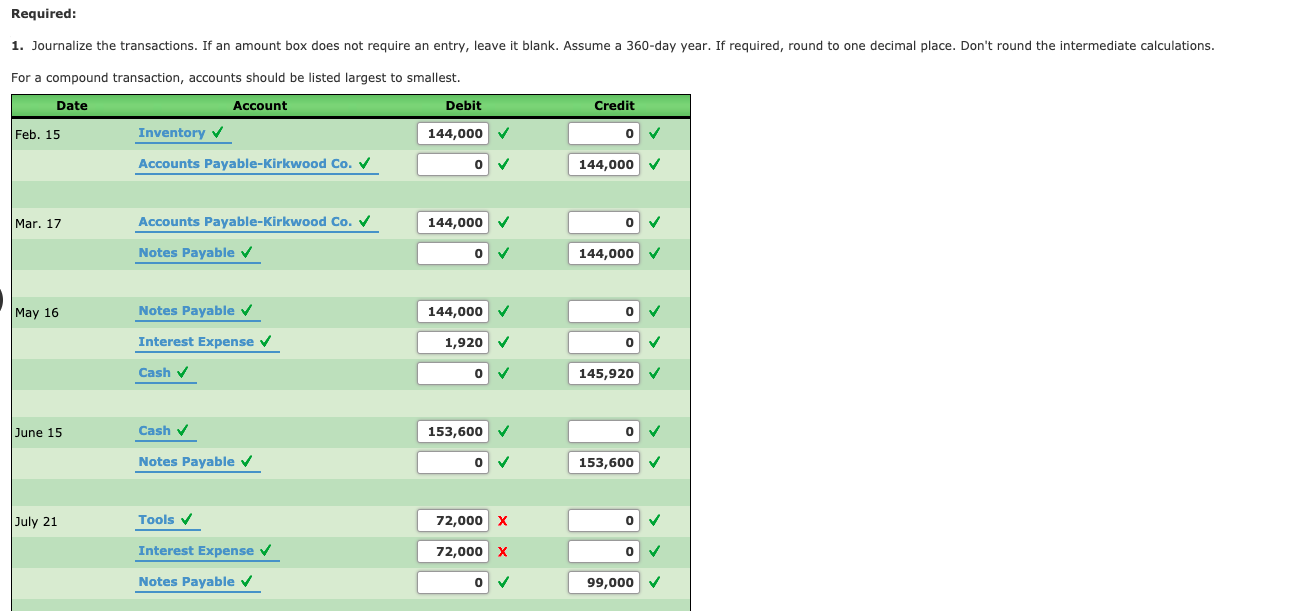Click the red X beside Tools debit amount
Viewport: 1307px width, 611px height.
click(x=503, y=520)
